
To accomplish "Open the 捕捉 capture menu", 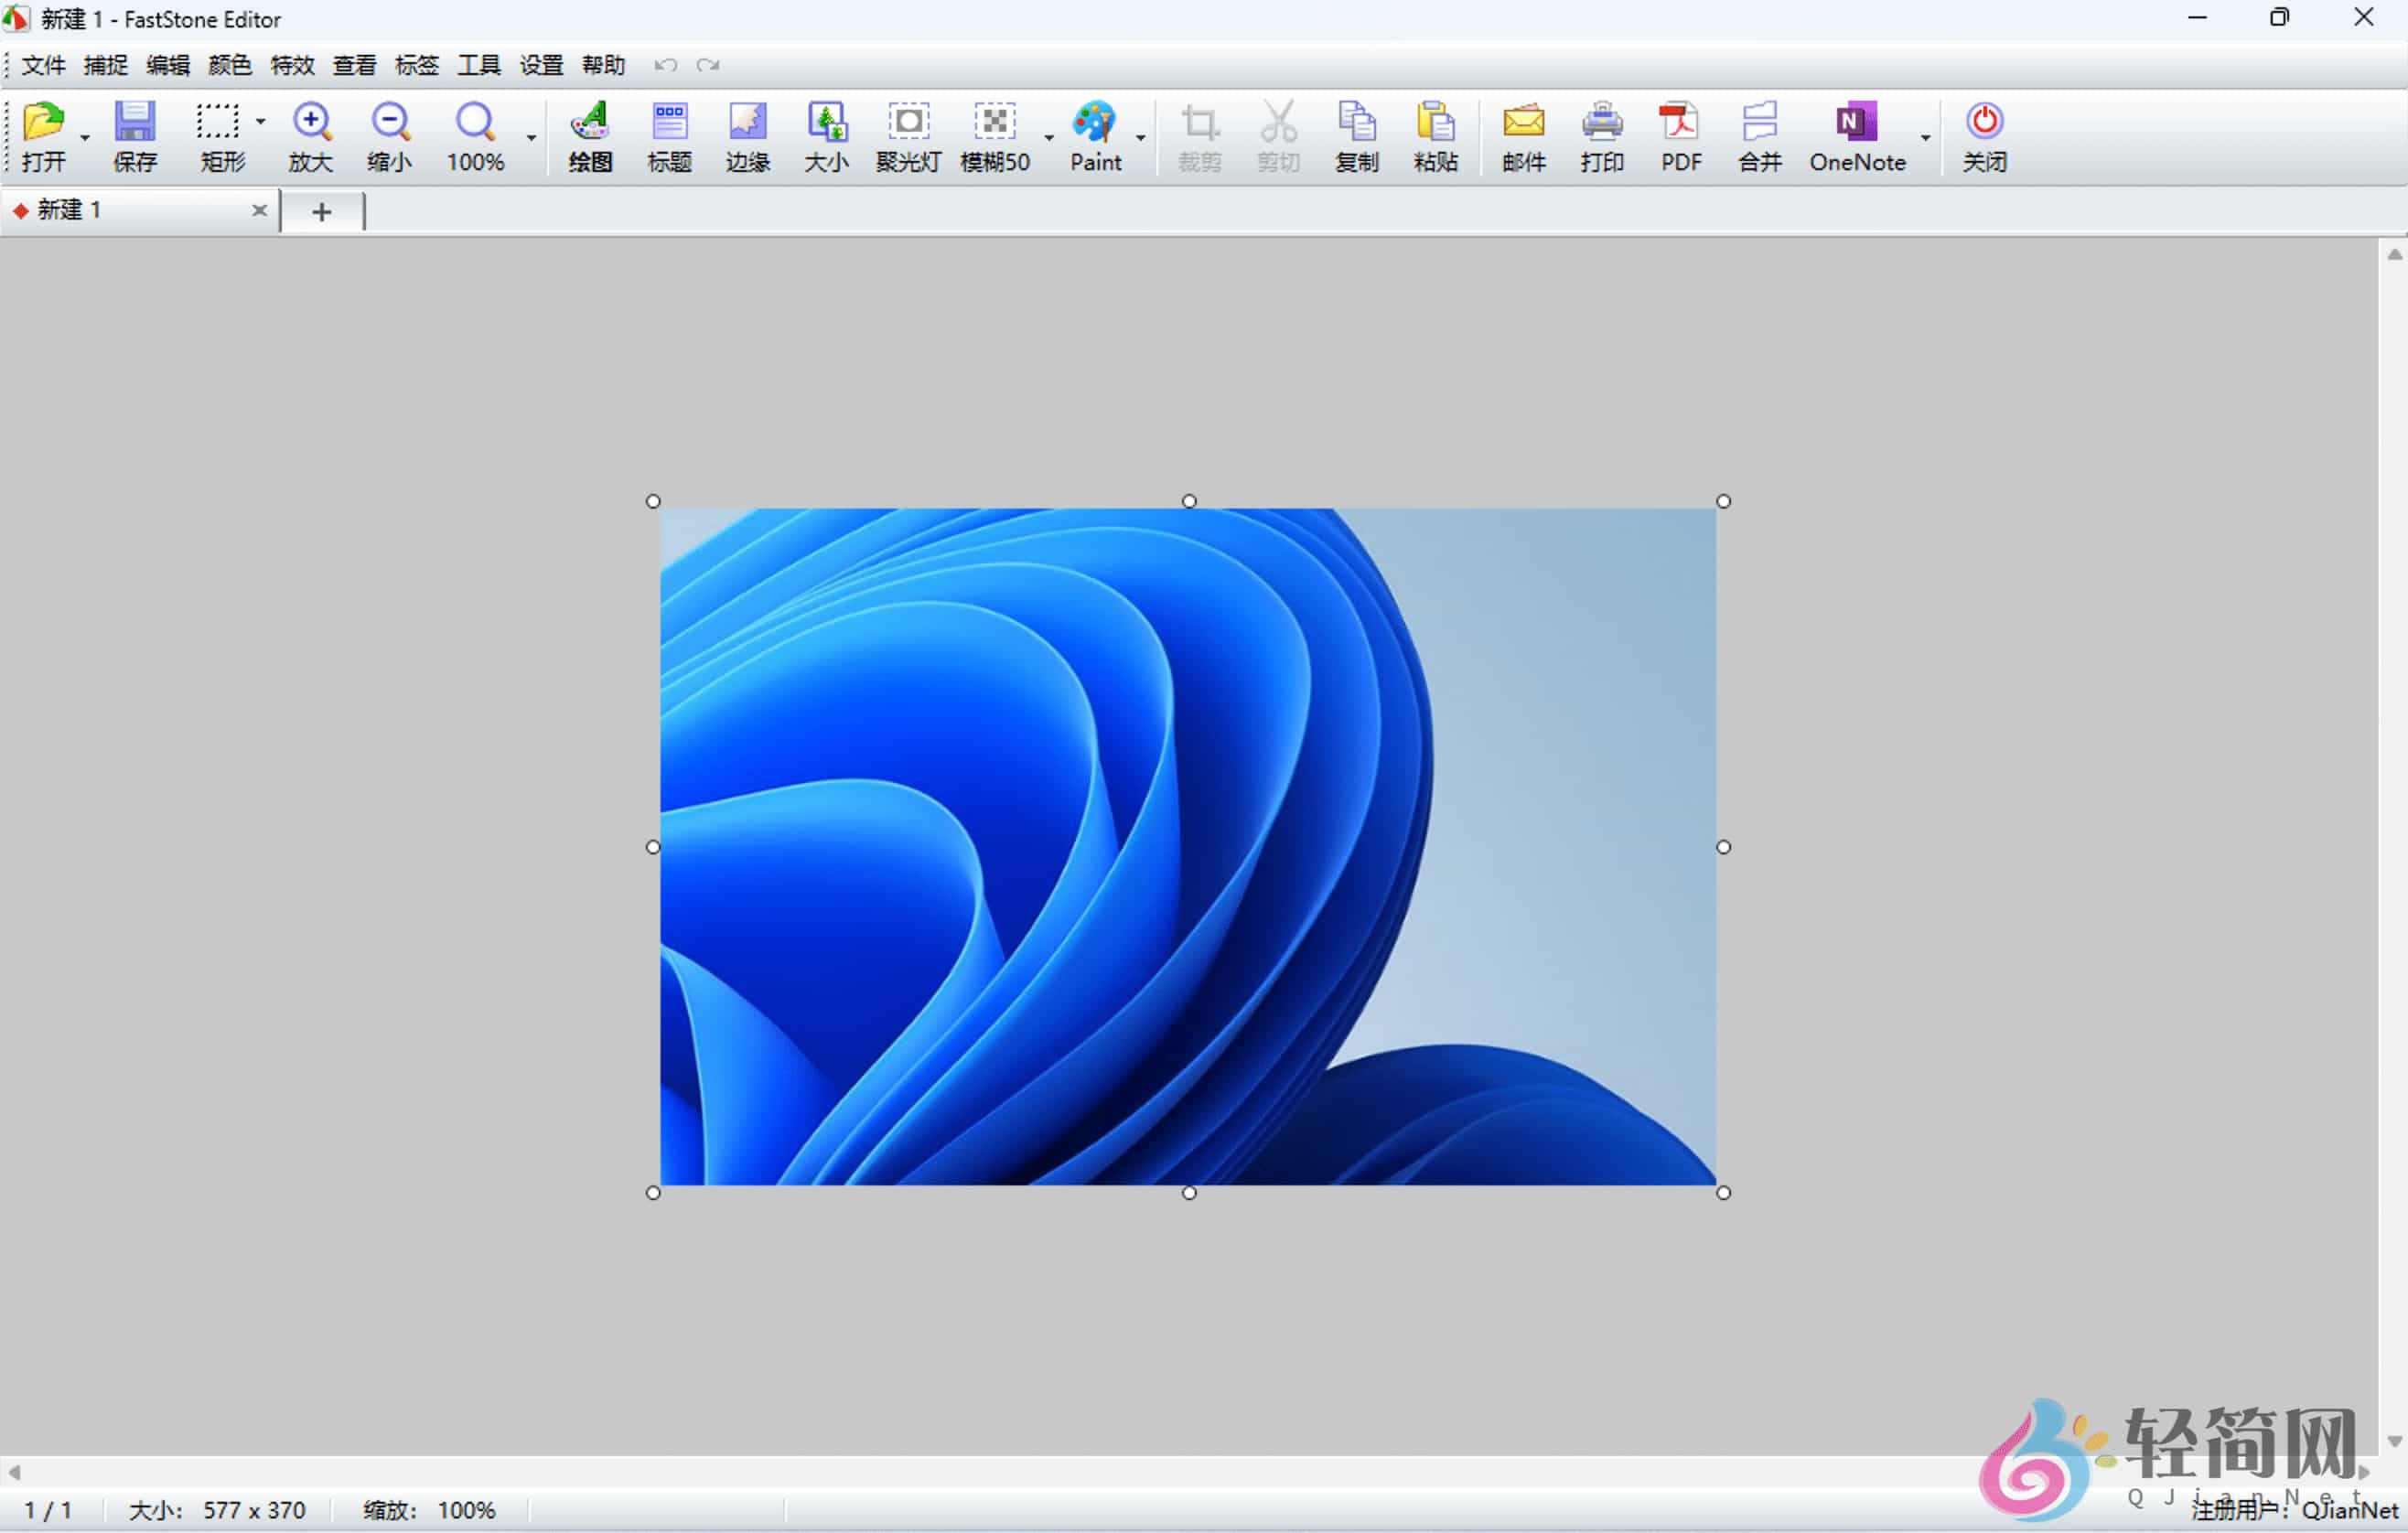I will (x=106, y=65).
